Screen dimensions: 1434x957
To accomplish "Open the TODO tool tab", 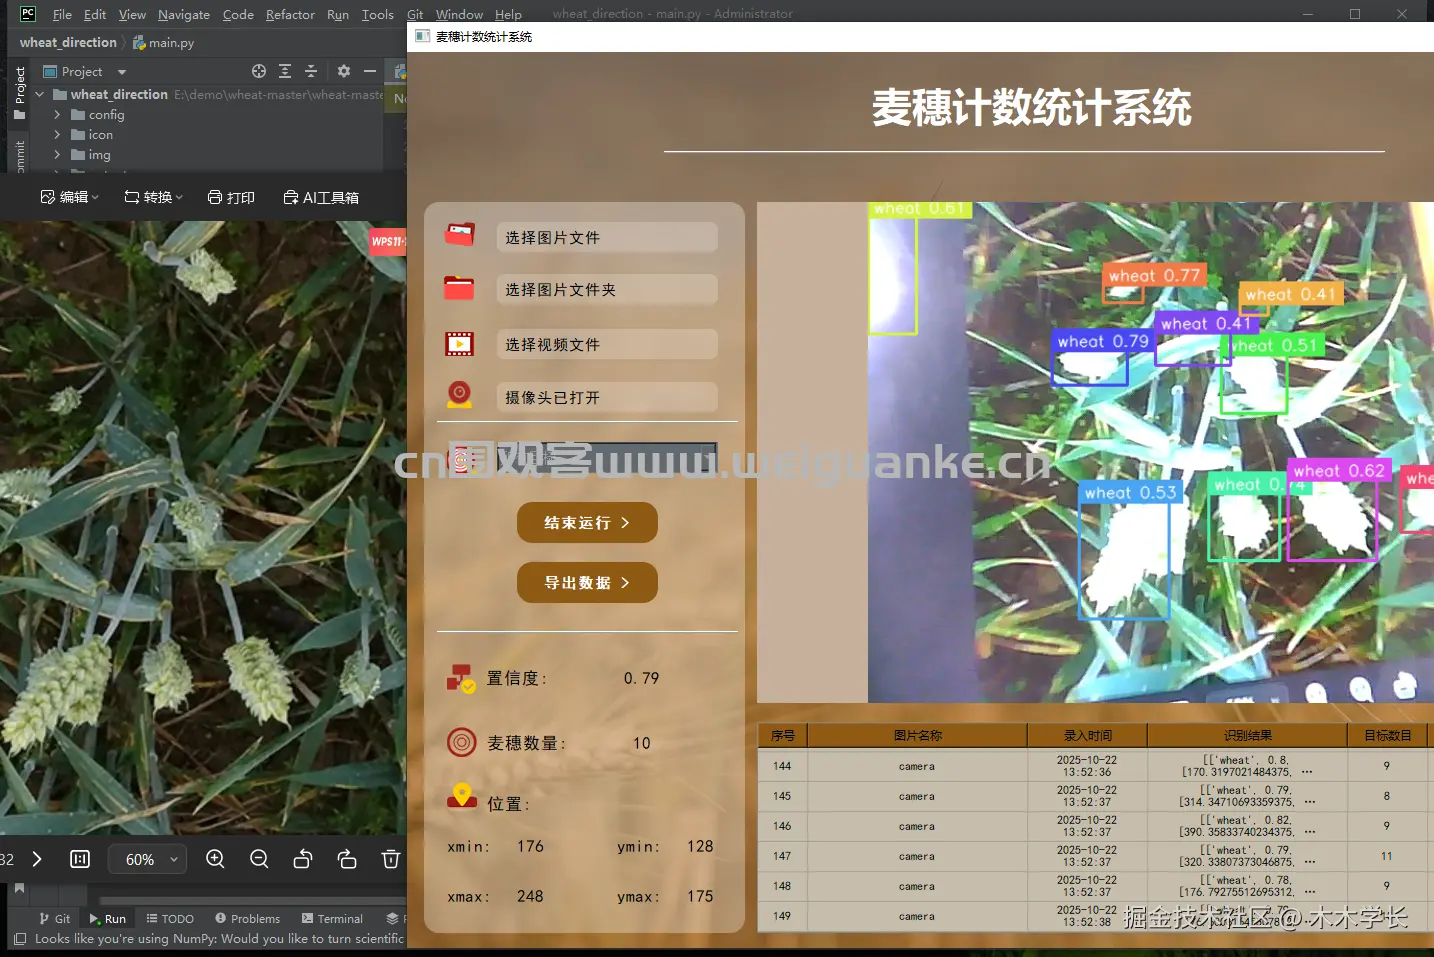I will point(170,918).
